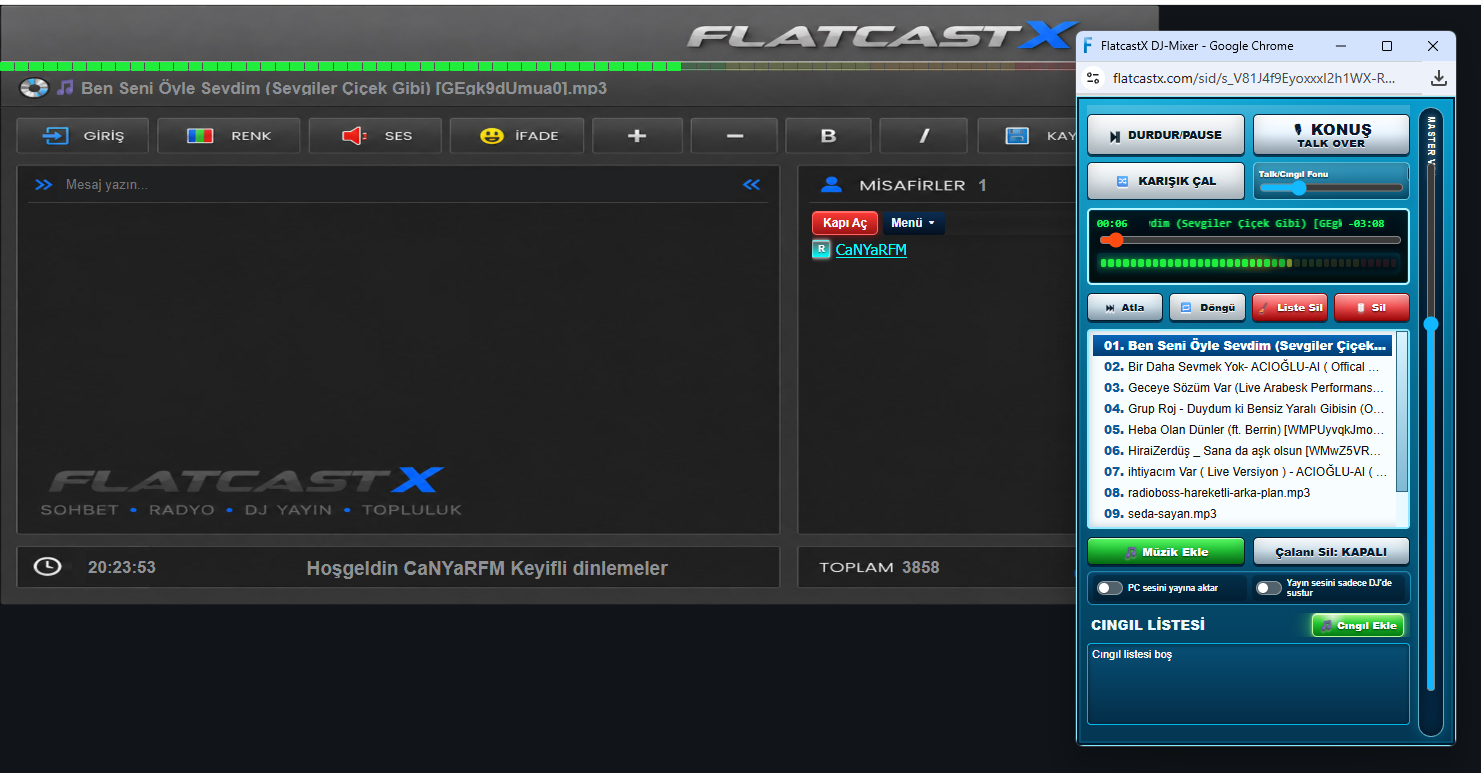The height and width of the screenshot is (773, 1481).
Task: Click the GİRİŞ login button
Action: [83, 136]
